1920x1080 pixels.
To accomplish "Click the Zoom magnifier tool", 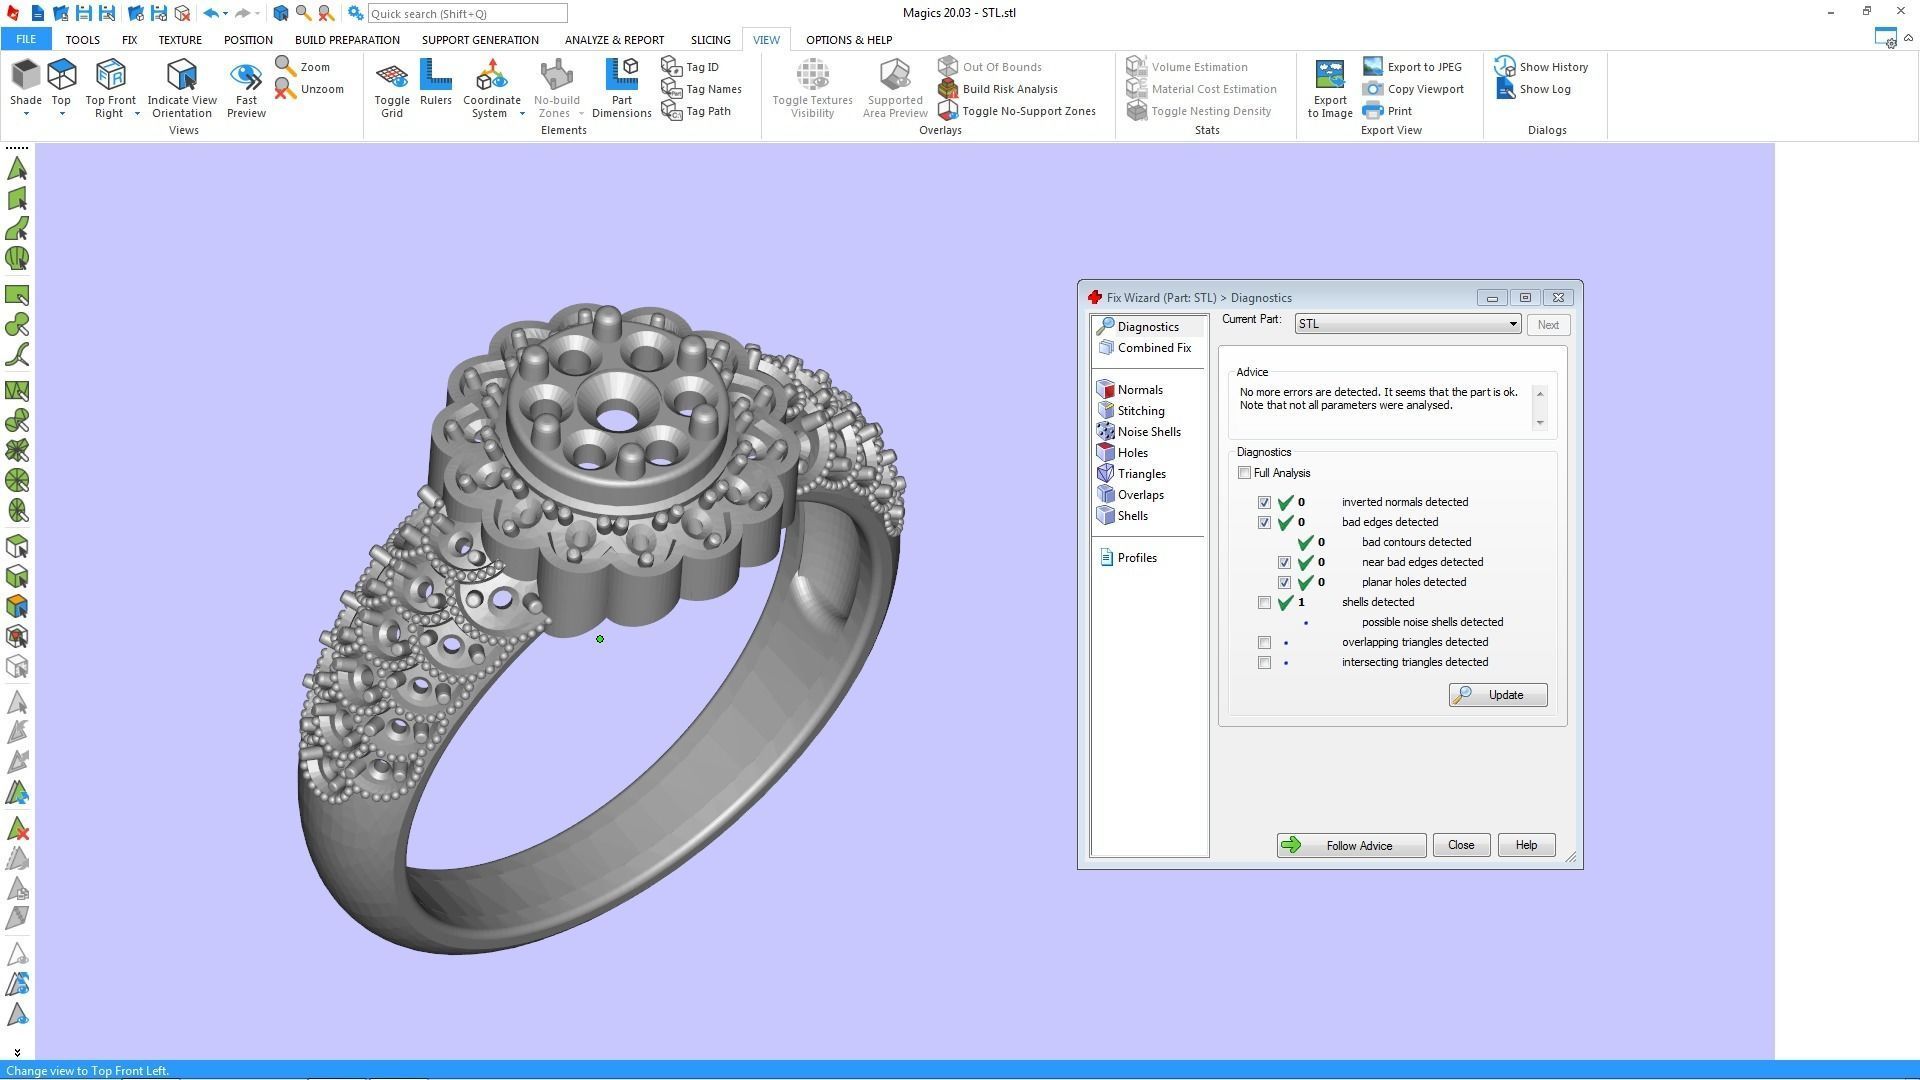I will 303,67.
